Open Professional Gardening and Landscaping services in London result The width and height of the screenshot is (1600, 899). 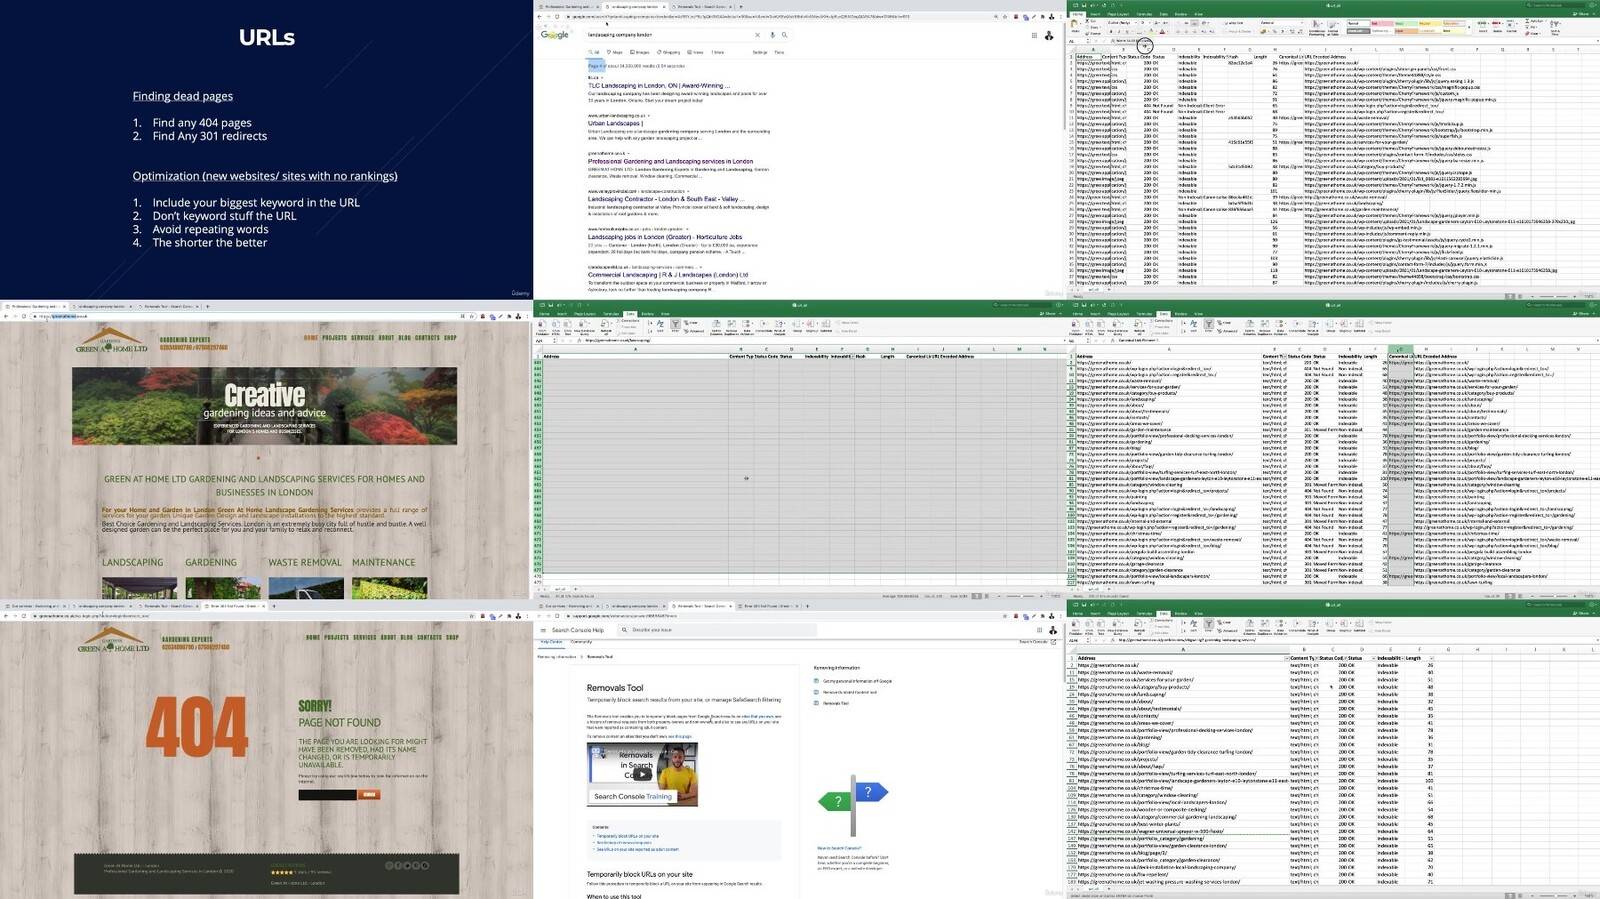pyautogui.click(x=670, y=161)
